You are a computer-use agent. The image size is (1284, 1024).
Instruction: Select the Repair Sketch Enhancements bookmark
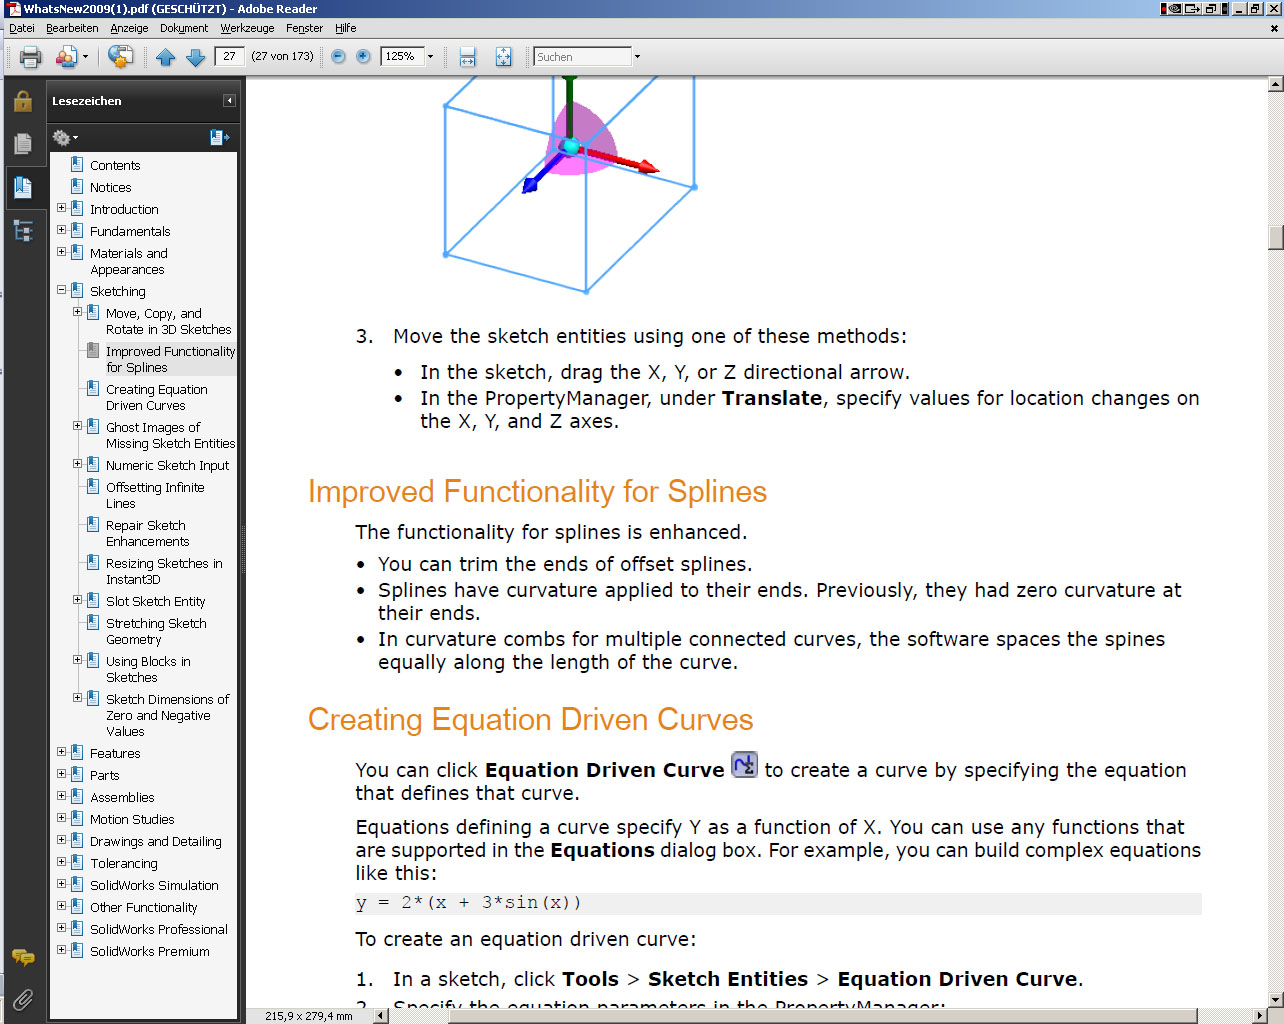click(148, 533)
